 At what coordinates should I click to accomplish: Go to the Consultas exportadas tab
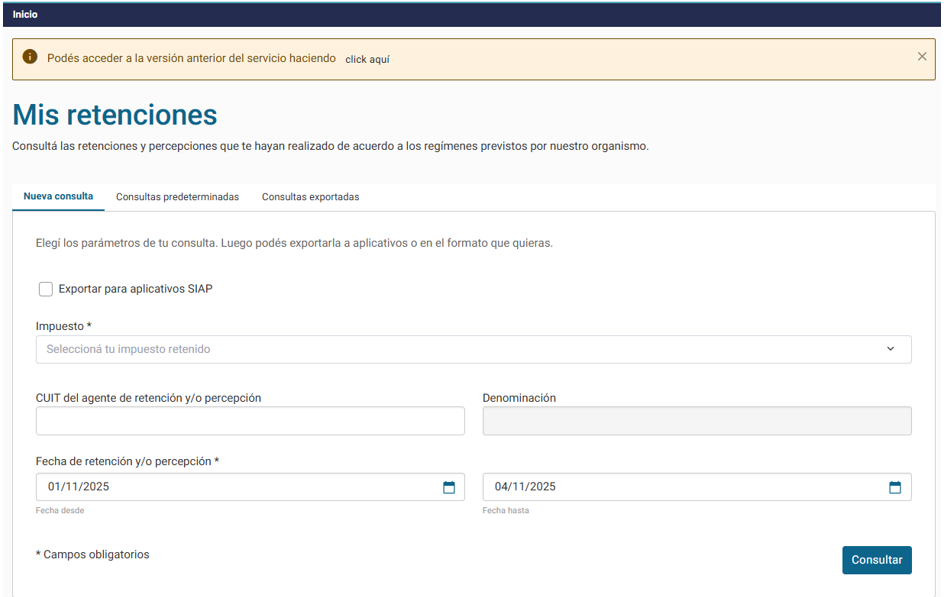(310, 197)
